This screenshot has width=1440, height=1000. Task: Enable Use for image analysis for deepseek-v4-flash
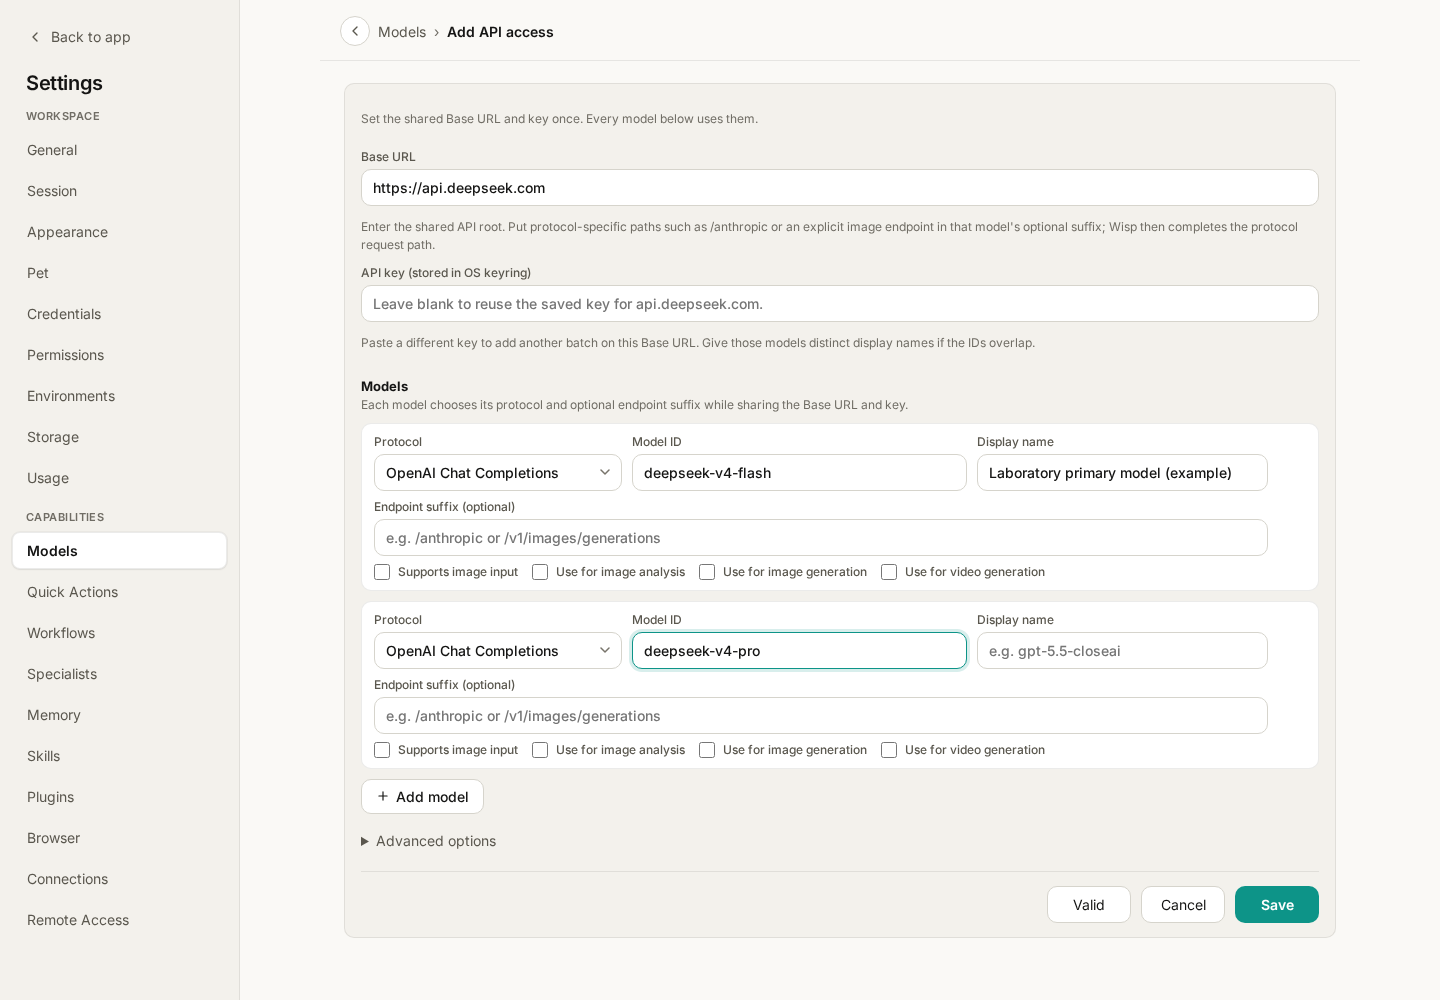(540, 572)
